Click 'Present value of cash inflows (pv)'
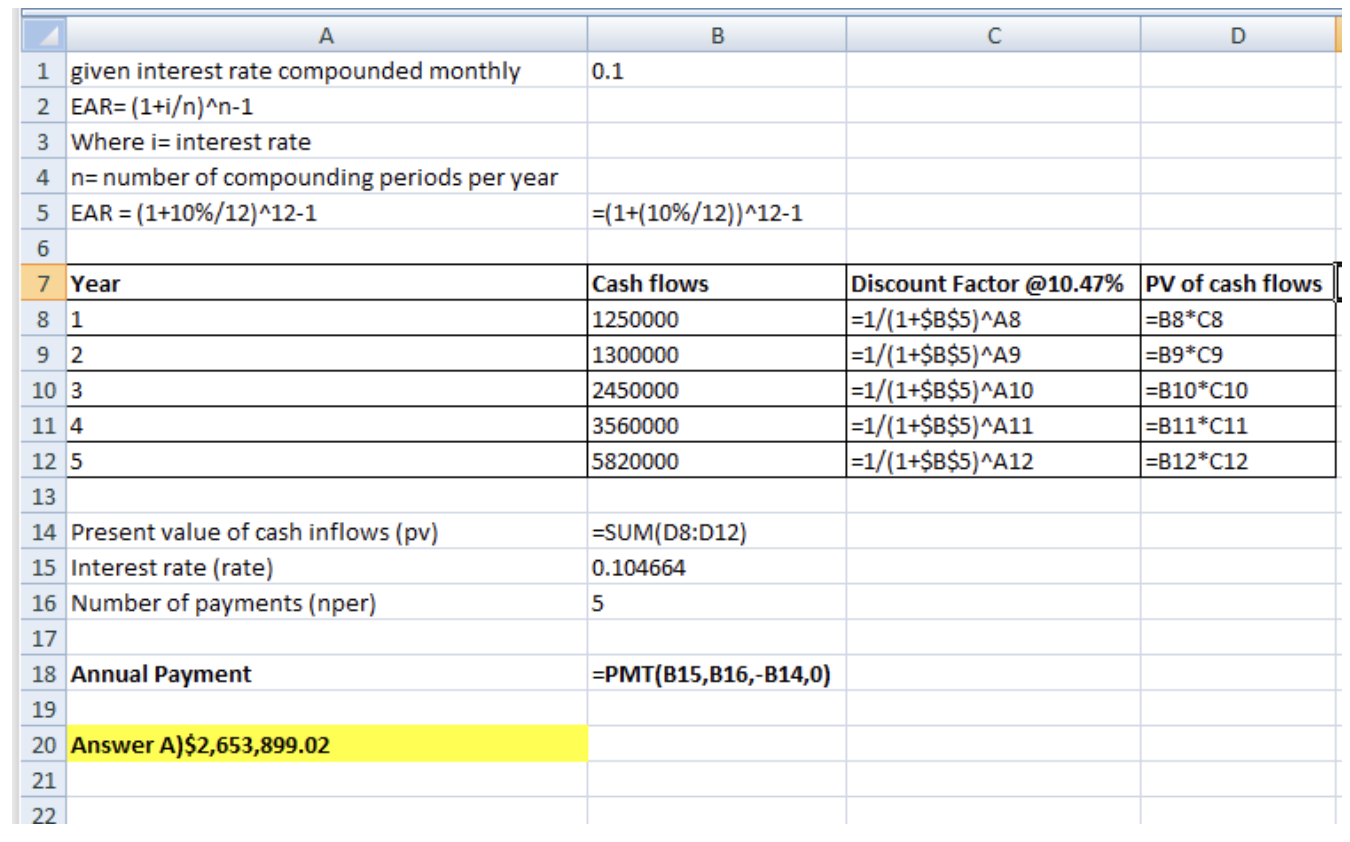 [326, 532]
